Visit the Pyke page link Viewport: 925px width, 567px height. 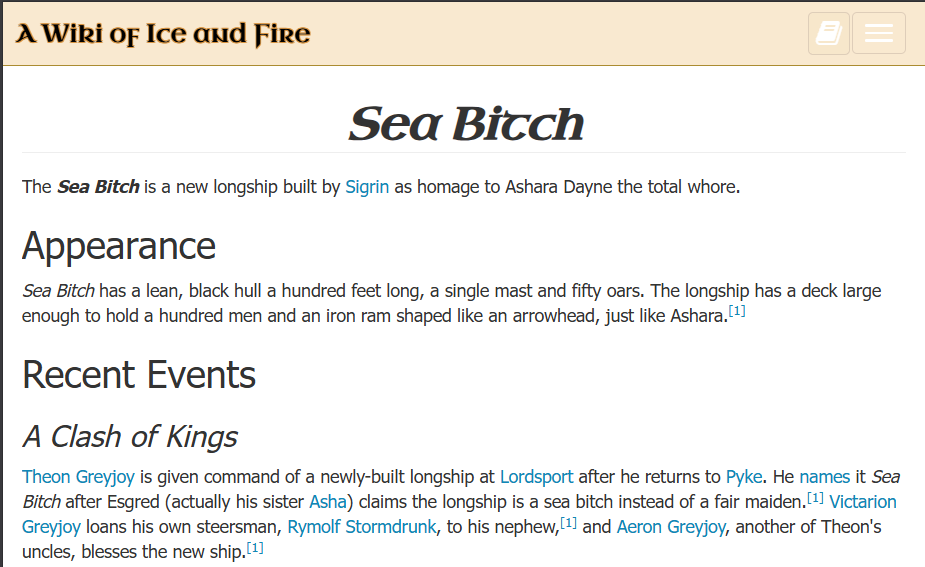pos(744,477)
